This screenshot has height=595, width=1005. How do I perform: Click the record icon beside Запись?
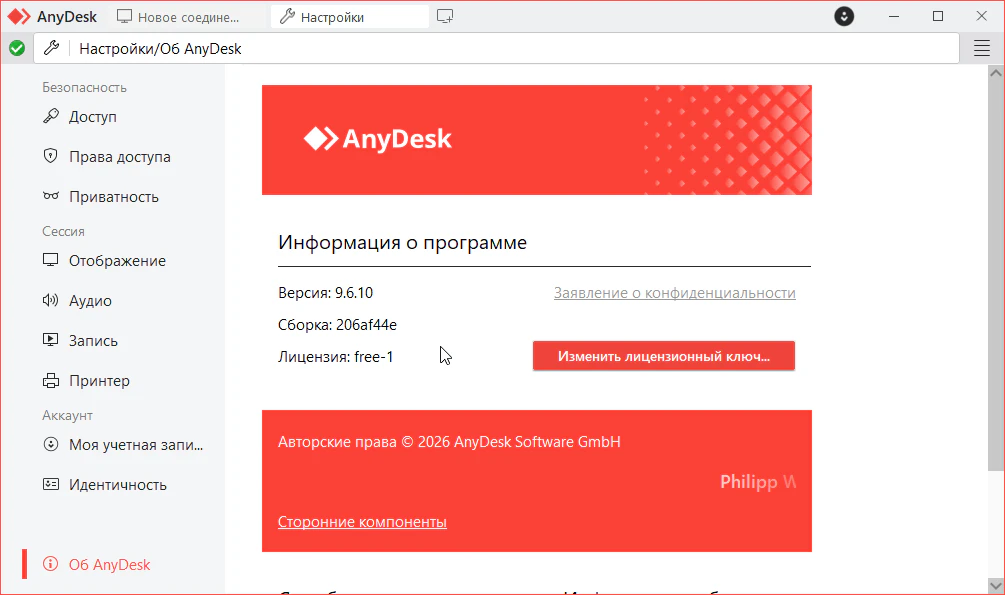click(51, 341)
